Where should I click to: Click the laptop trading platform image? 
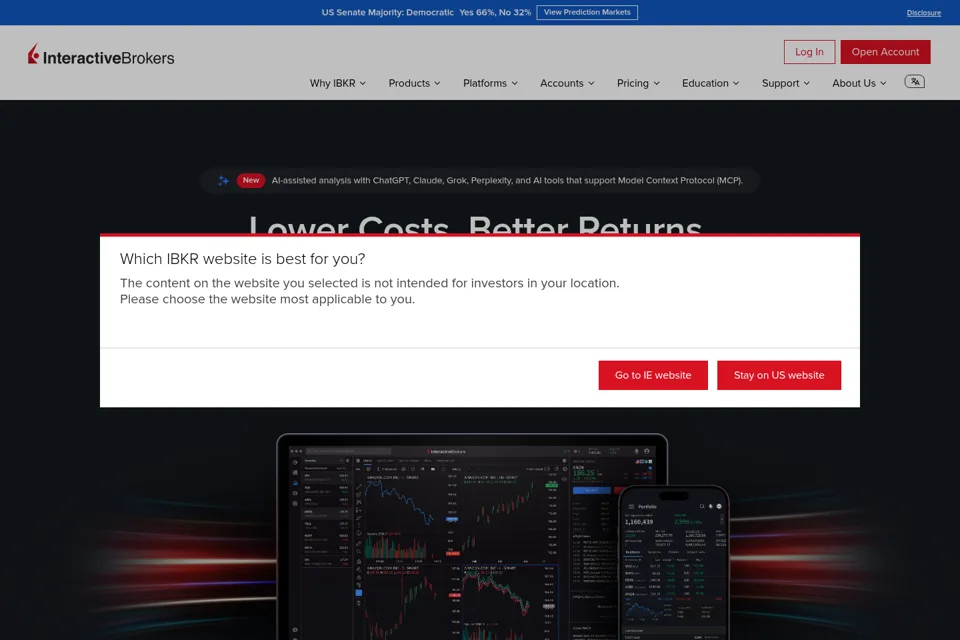(471, 536)
